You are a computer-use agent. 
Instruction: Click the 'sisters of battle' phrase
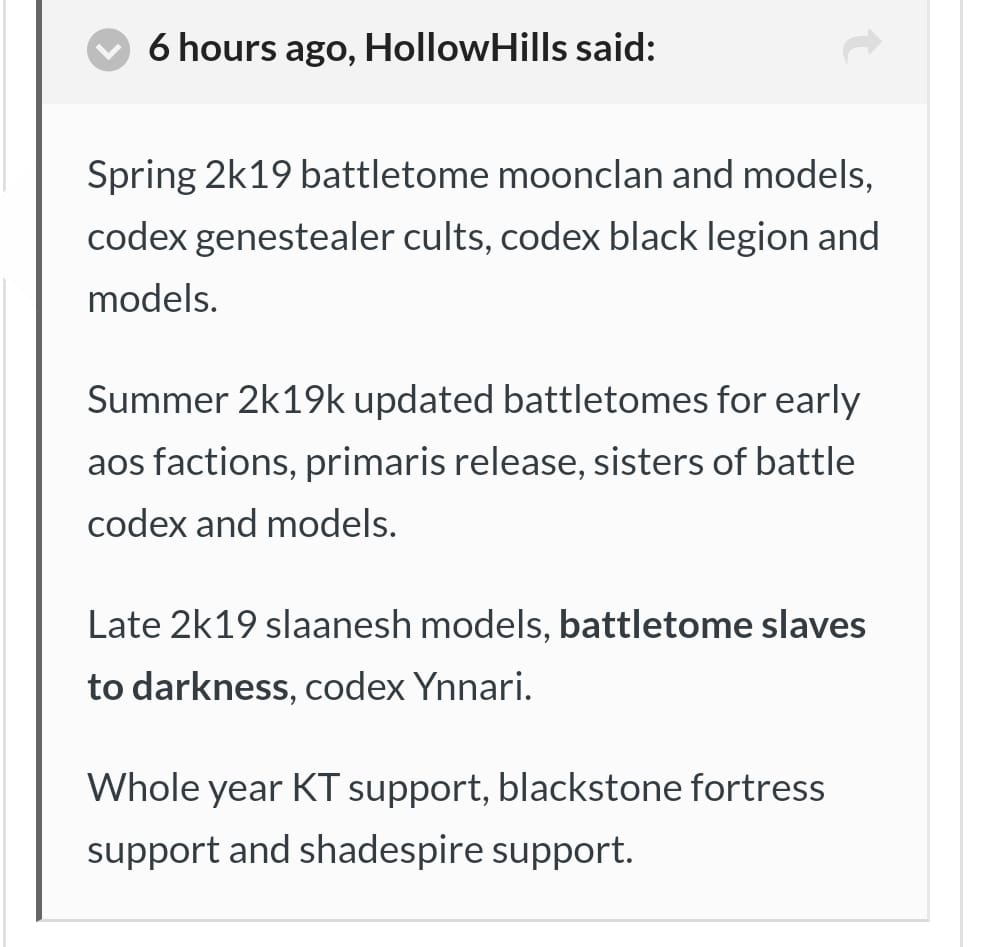point(724,462)
